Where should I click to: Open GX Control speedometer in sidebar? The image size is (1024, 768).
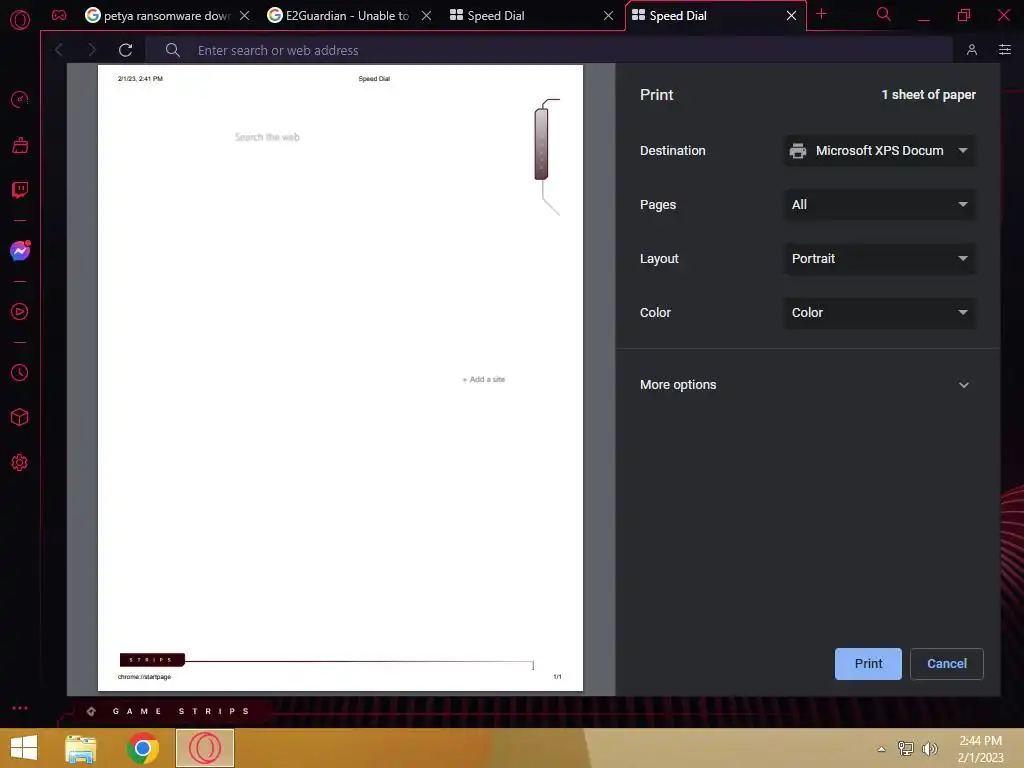point(20,99)
